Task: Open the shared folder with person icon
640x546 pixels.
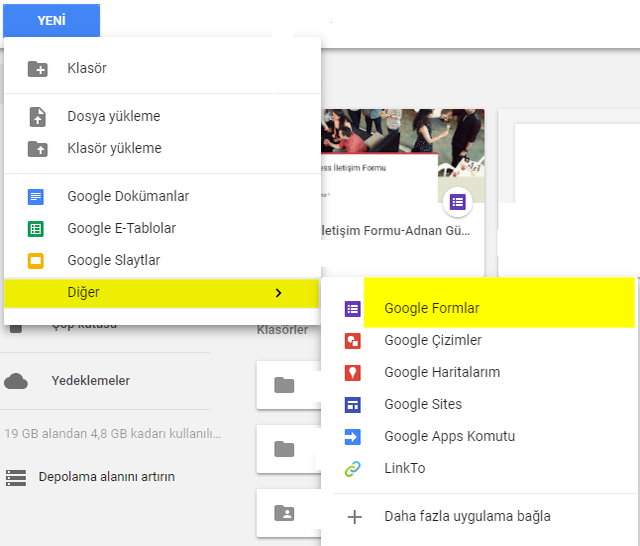Action: [289, 513]
